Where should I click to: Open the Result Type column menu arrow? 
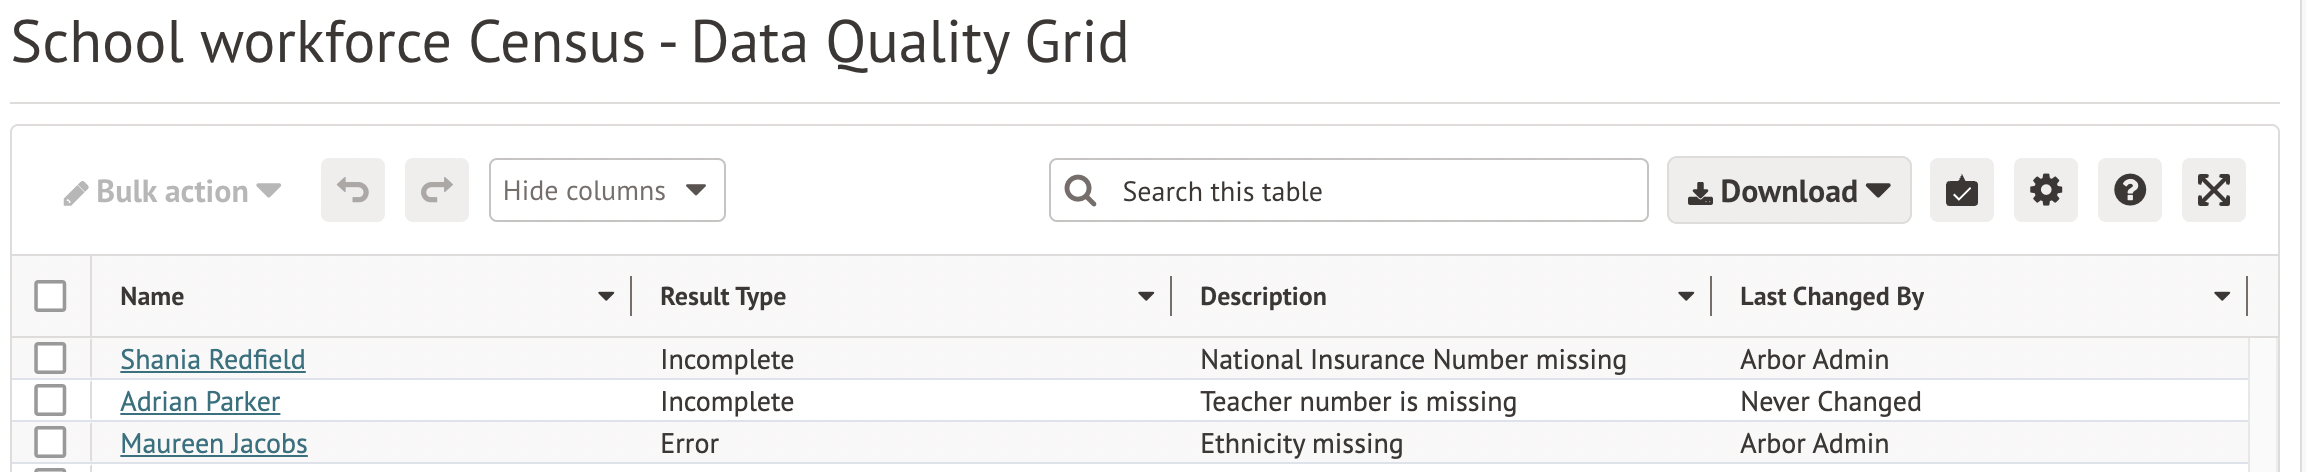click(1146, 296)
